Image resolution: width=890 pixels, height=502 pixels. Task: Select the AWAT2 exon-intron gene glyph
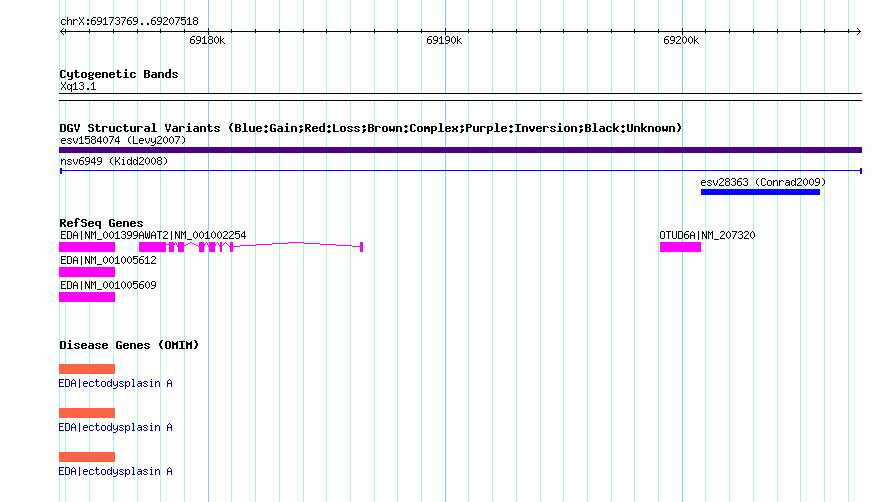pyautogui.click(x=251, y=246)
